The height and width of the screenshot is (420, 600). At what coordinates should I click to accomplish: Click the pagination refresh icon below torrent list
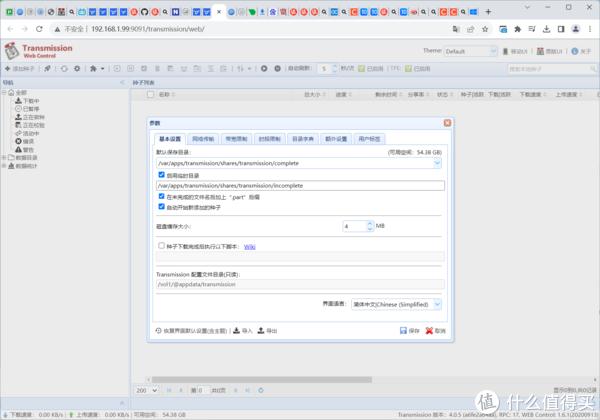point(261,390)
